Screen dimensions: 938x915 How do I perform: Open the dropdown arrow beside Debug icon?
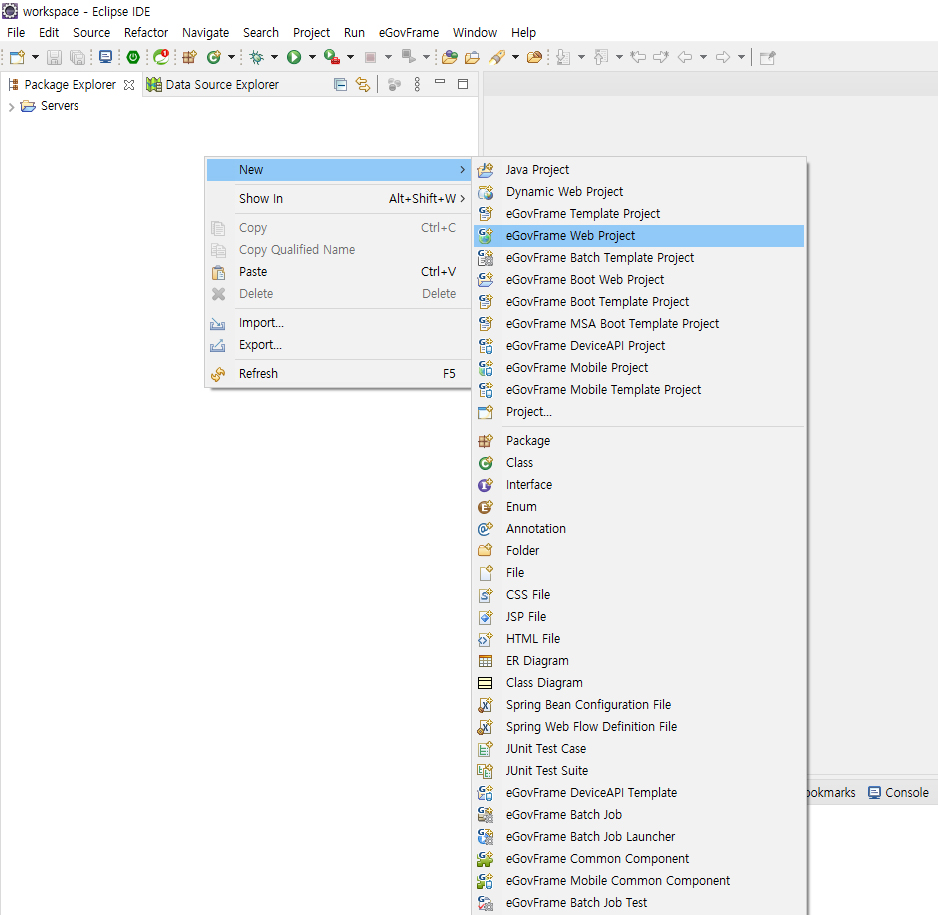pos(274,58)
